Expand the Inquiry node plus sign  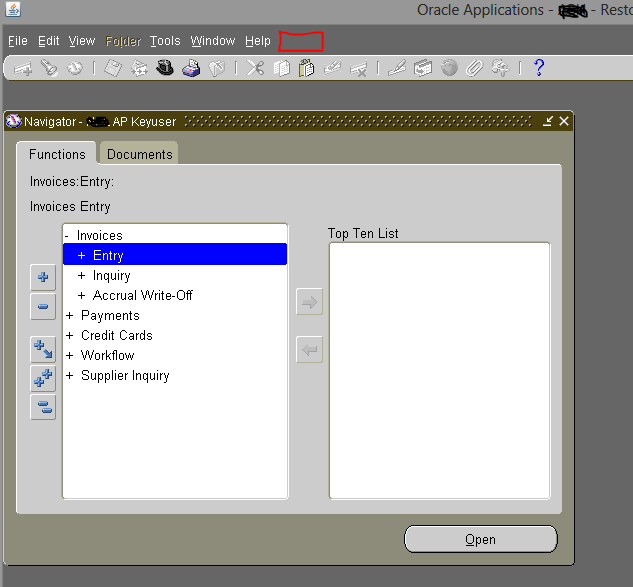click(x=82, y=275)
